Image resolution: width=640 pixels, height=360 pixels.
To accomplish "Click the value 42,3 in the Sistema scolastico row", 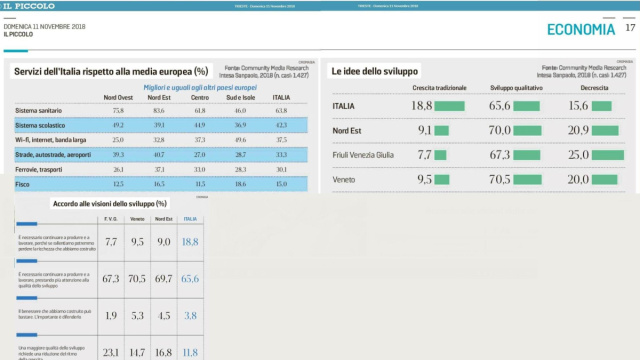I will point(281,125).
